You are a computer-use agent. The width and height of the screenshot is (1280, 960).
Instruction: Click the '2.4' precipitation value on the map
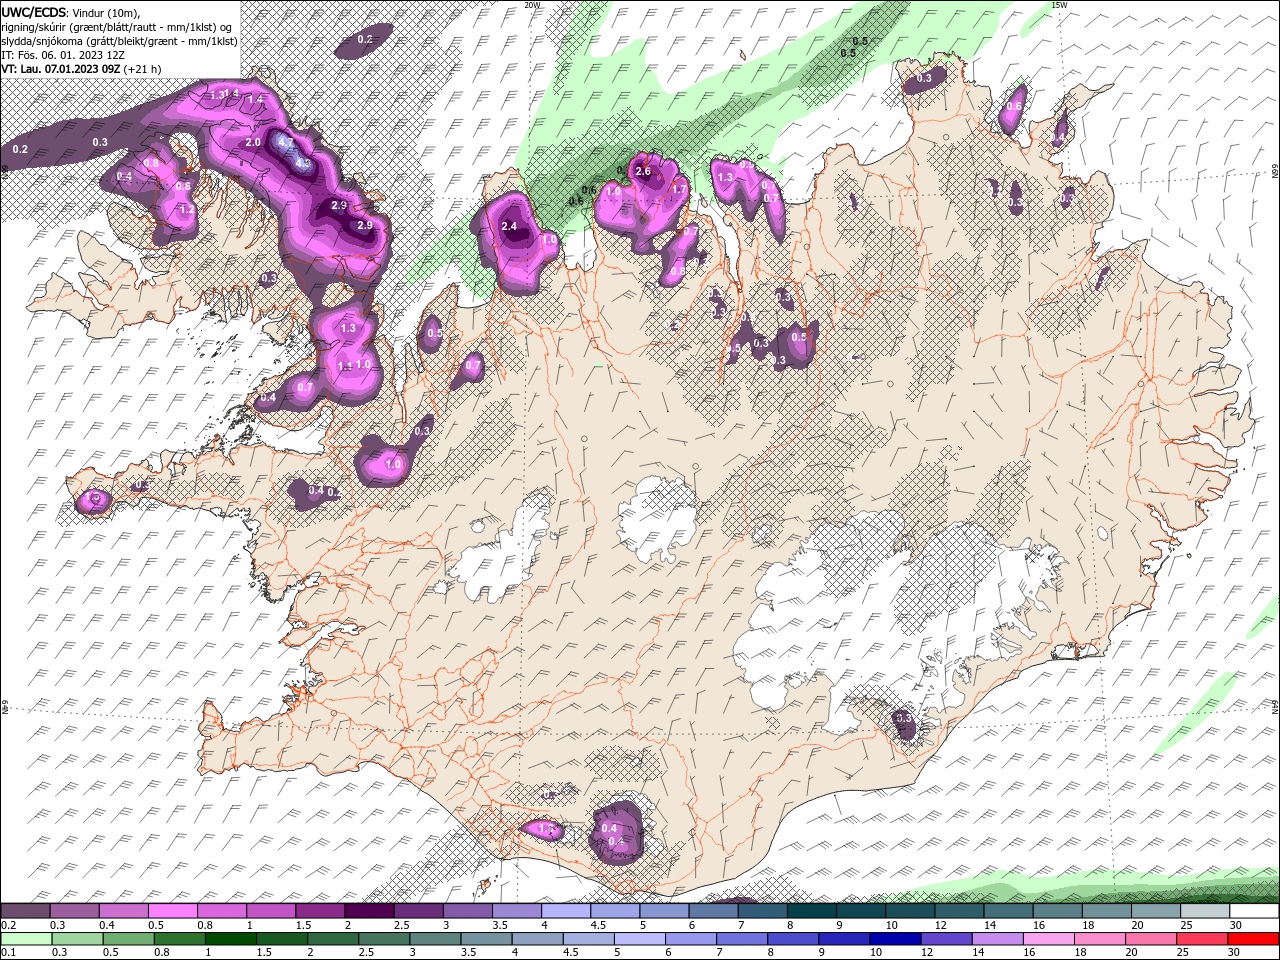pos(509,226)
